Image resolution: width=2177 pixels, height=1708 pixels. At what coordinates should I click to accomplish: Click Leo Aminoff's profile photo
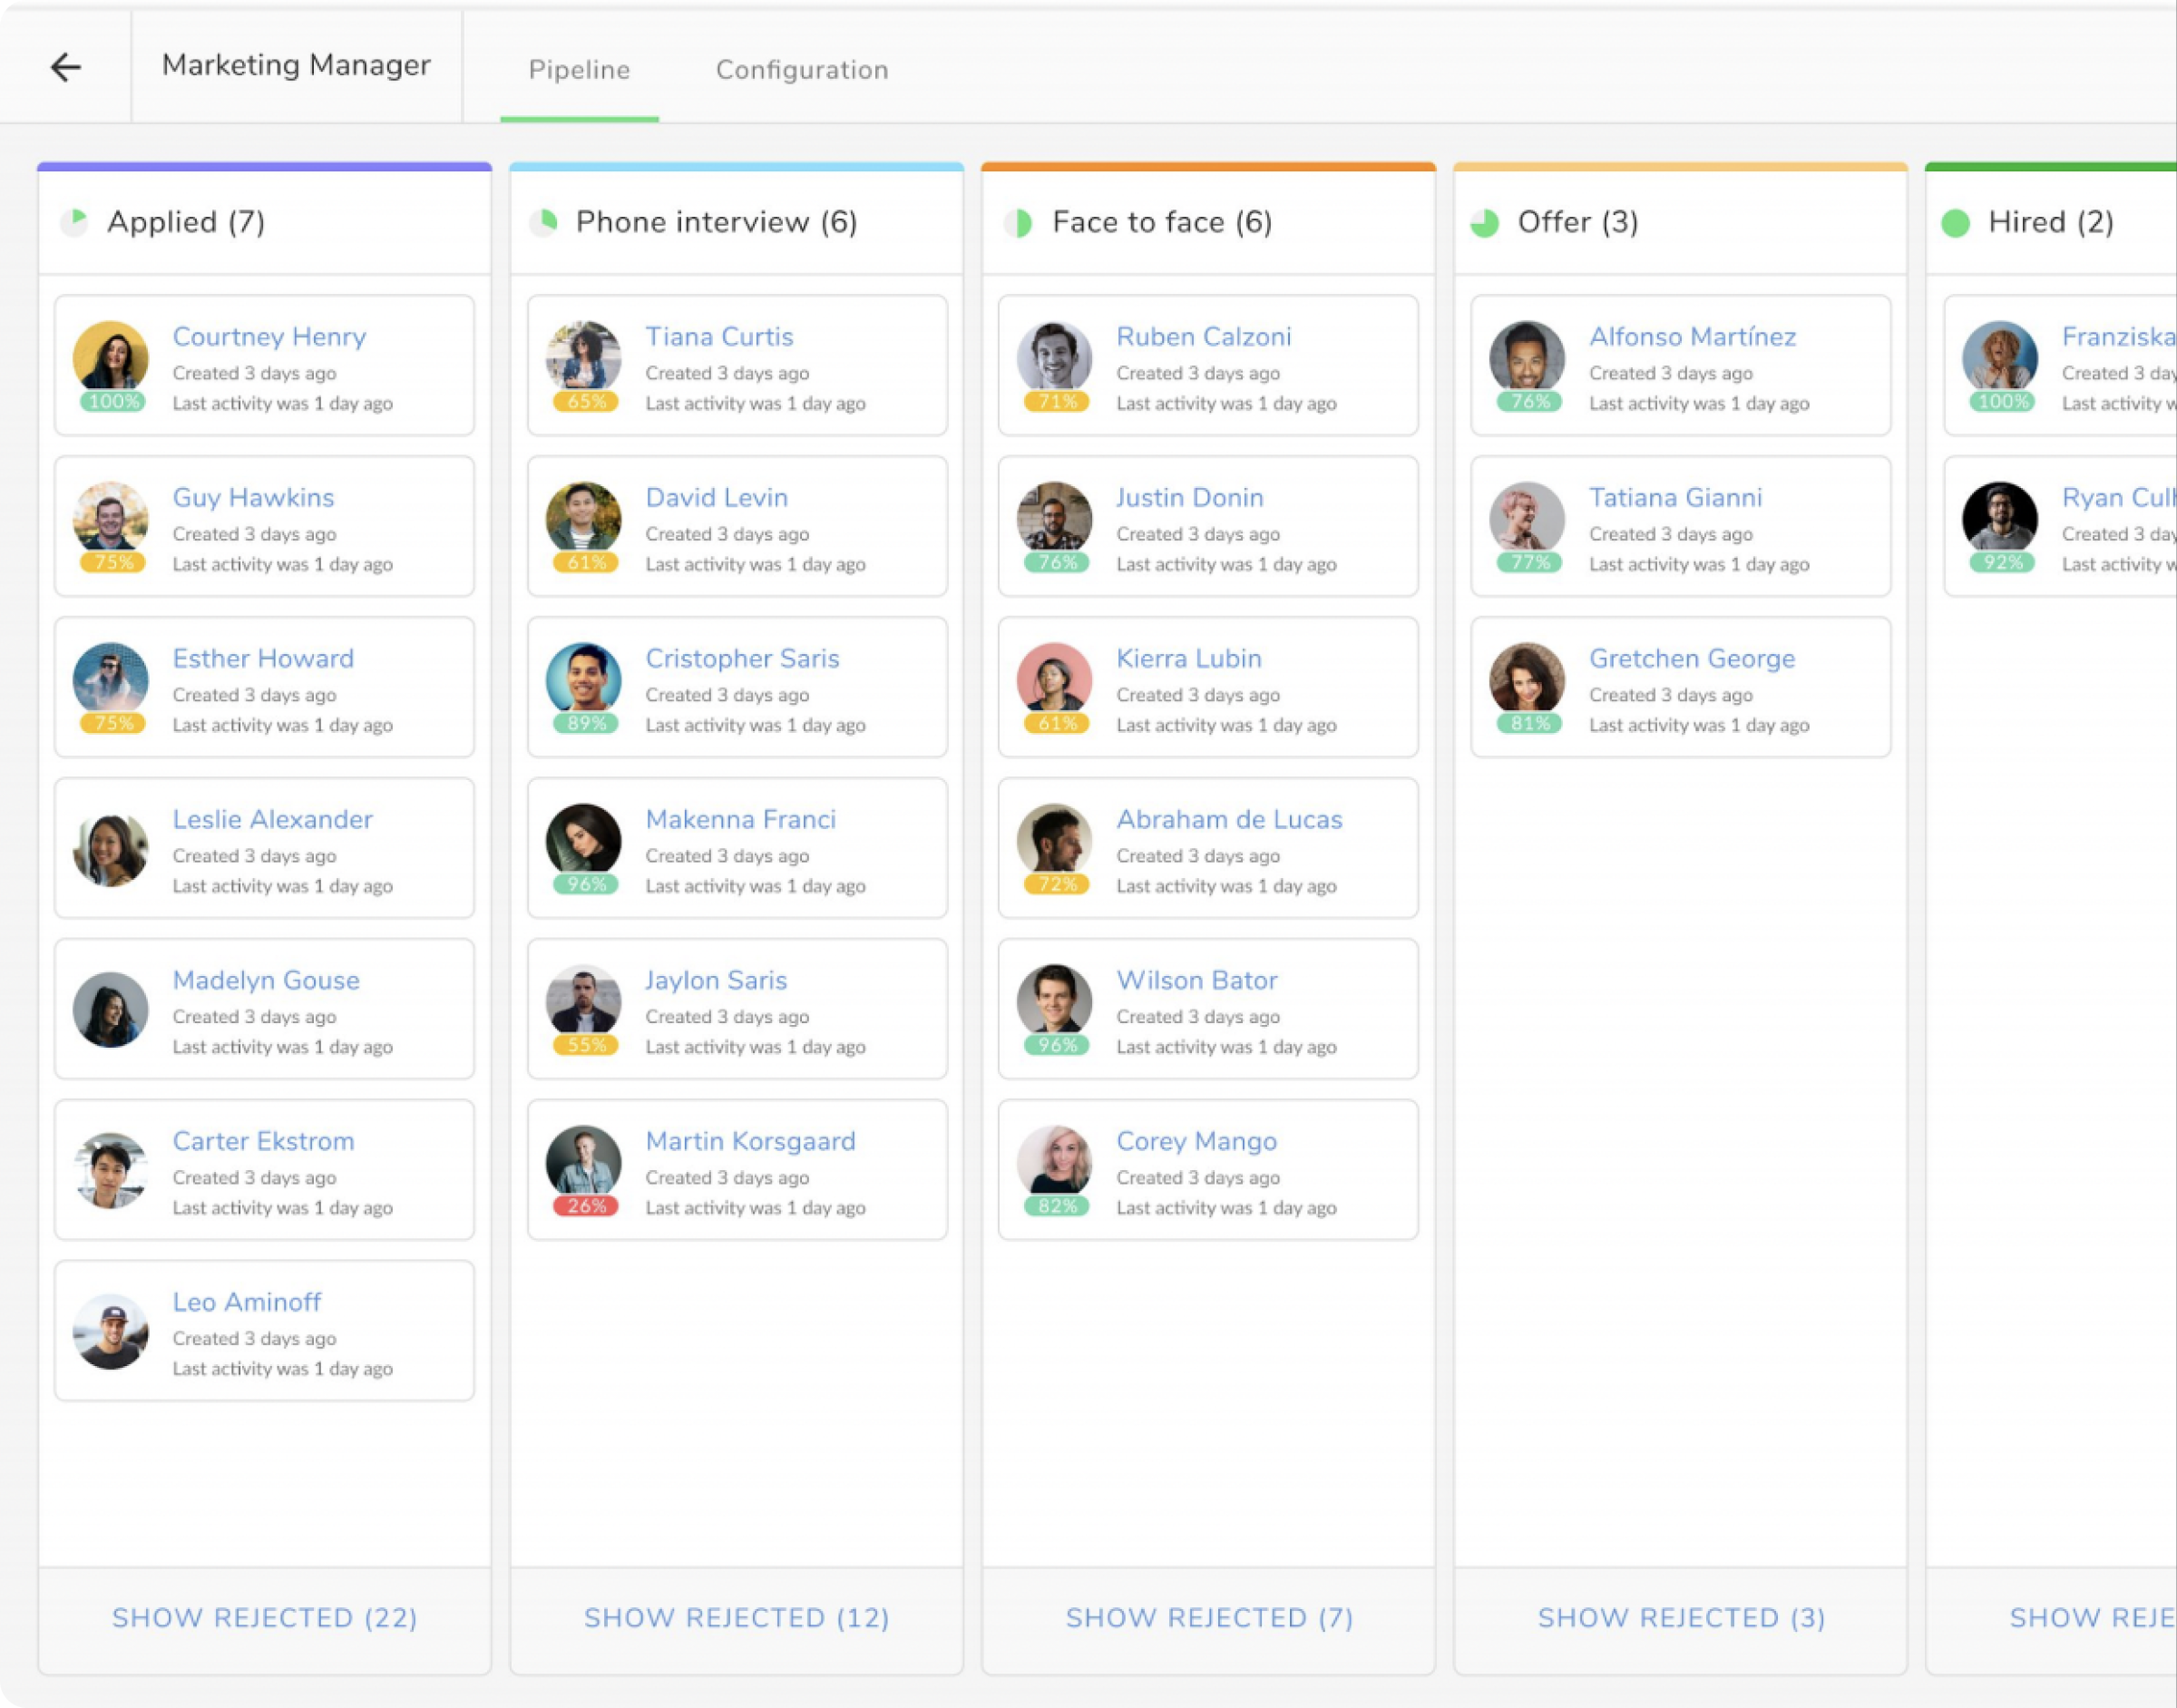(111, 1331)
